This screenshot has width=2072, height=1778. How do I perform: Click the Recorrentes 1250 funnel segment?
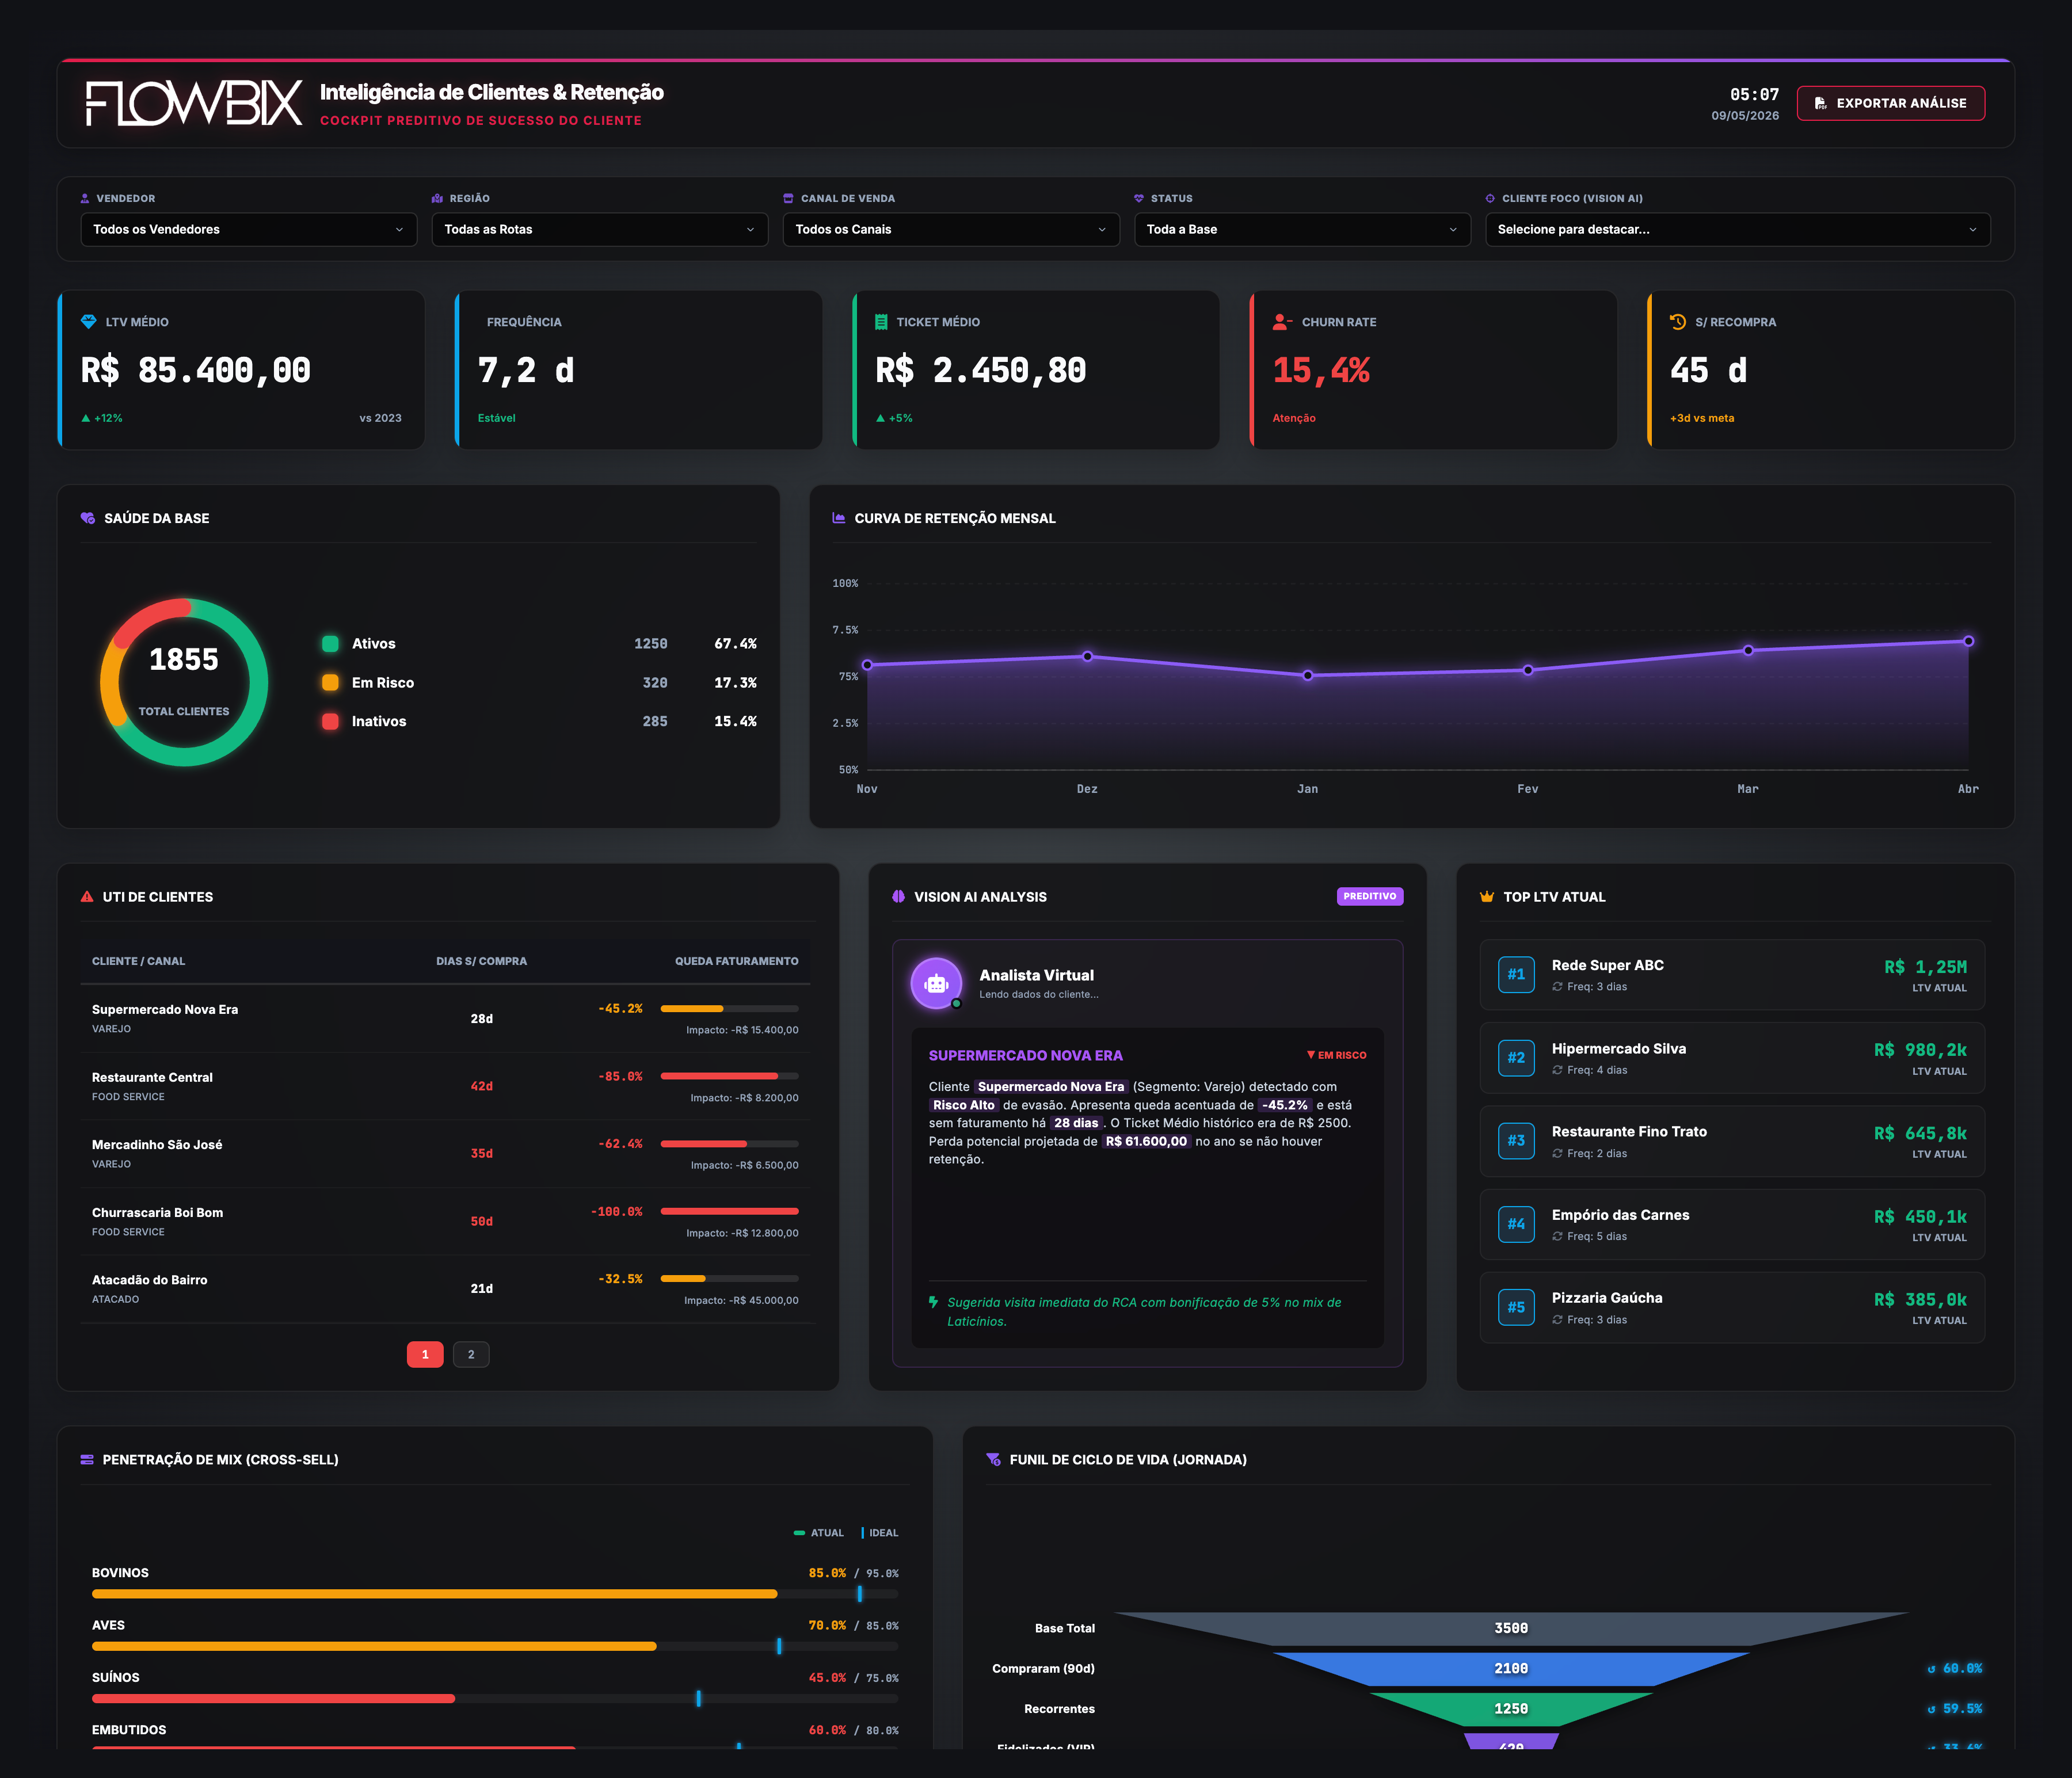[x=1511, y=1709]
